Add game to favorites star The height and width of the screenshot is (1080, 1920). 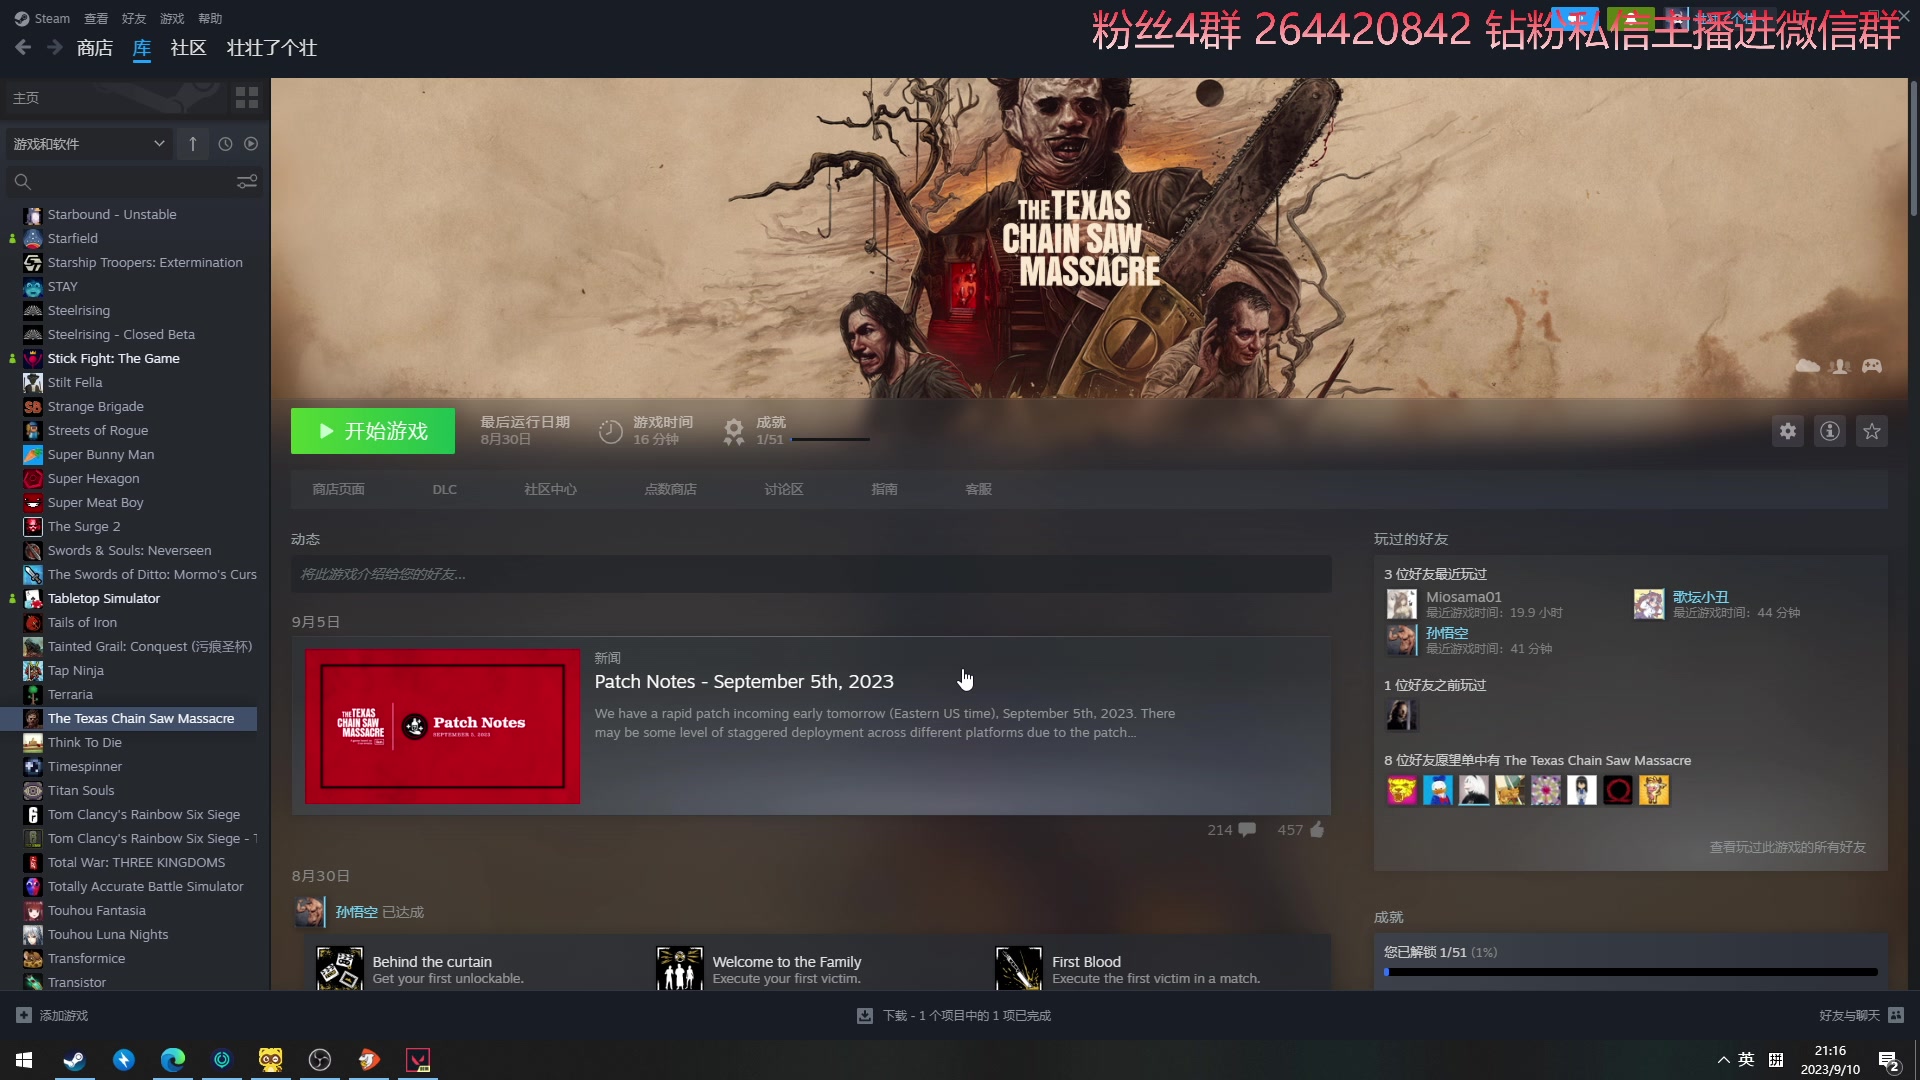[x=1872, y=431]
